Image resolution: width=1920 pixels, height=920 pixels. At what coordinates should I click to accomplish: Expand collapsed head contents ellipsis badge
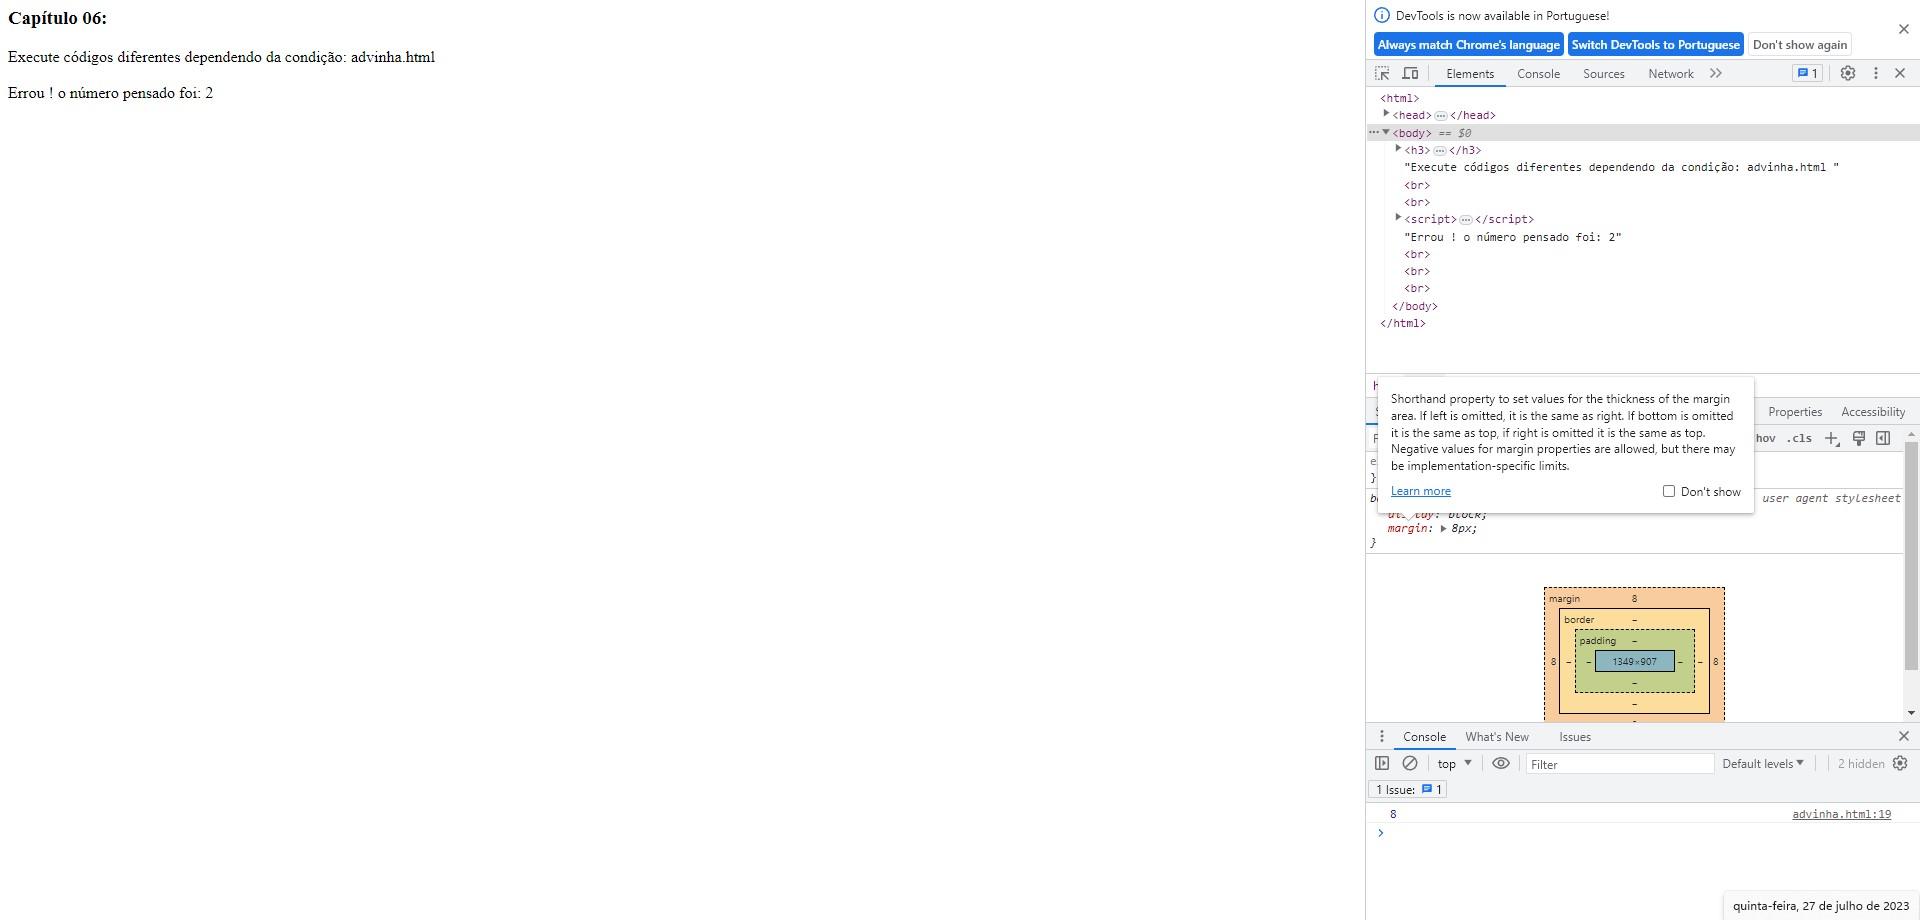pos(1441,116)
